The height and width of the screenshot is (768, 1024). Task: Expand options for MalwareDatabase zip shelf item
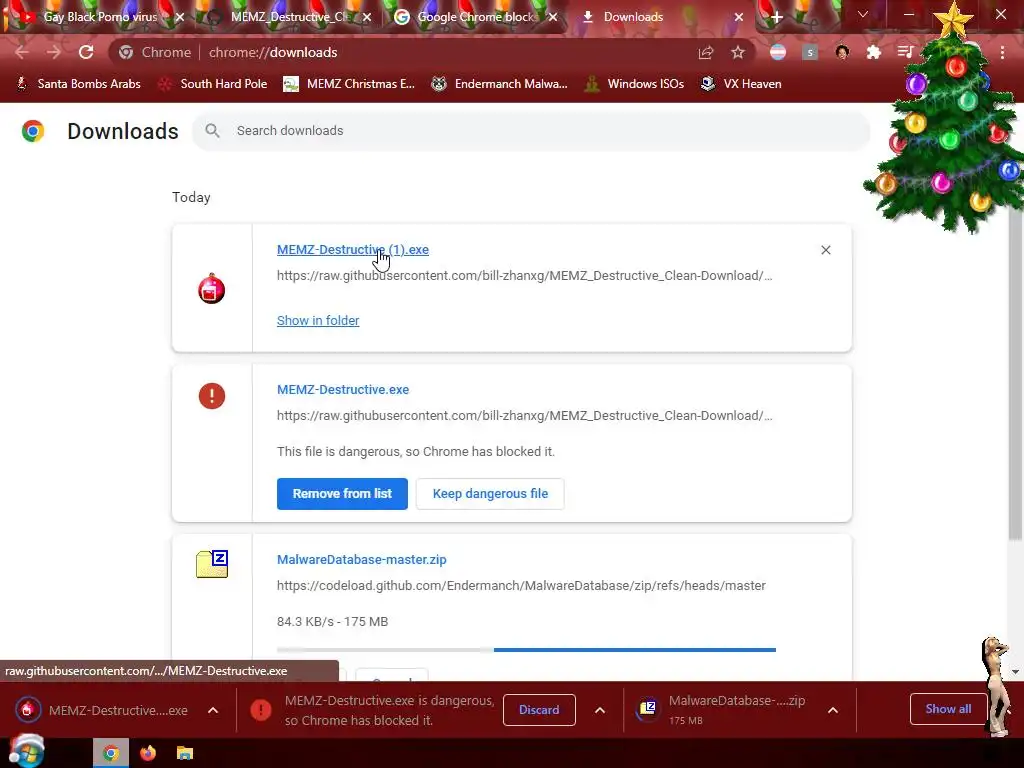click(x=833, y=710)
